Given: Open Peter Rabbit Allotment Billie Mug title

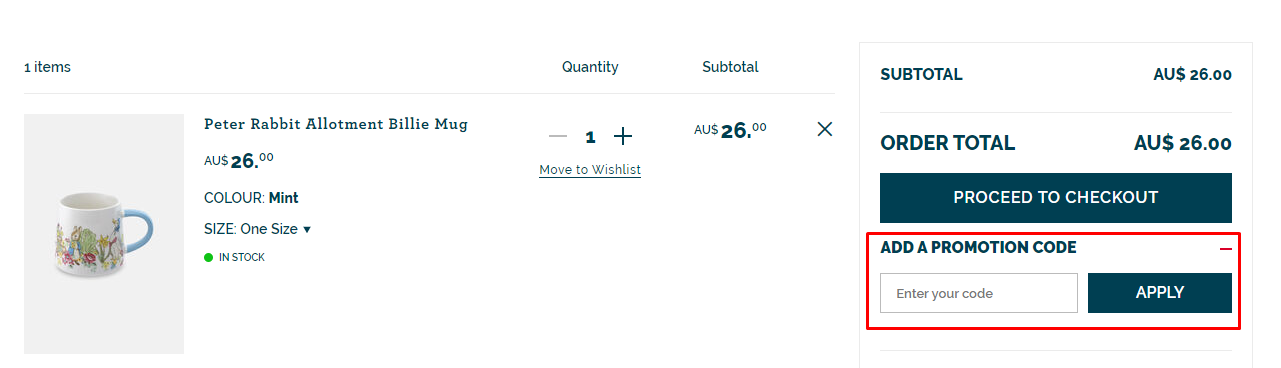Looking at the screenshot, I should 336,124.
